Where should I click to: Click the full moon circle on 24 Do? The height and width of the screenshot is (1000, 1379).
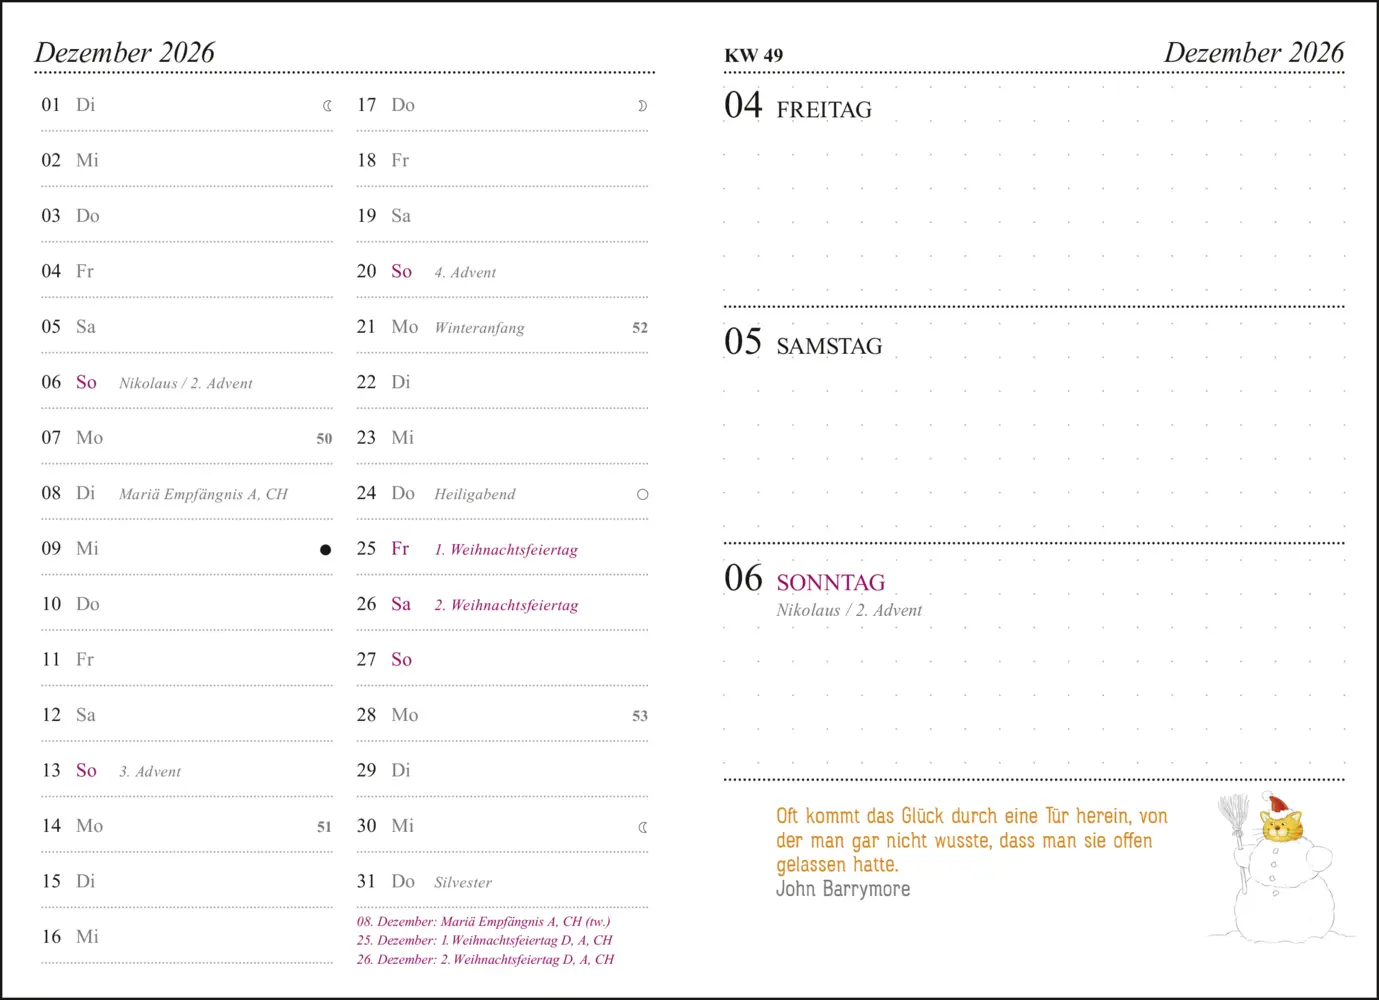(642, 494)
